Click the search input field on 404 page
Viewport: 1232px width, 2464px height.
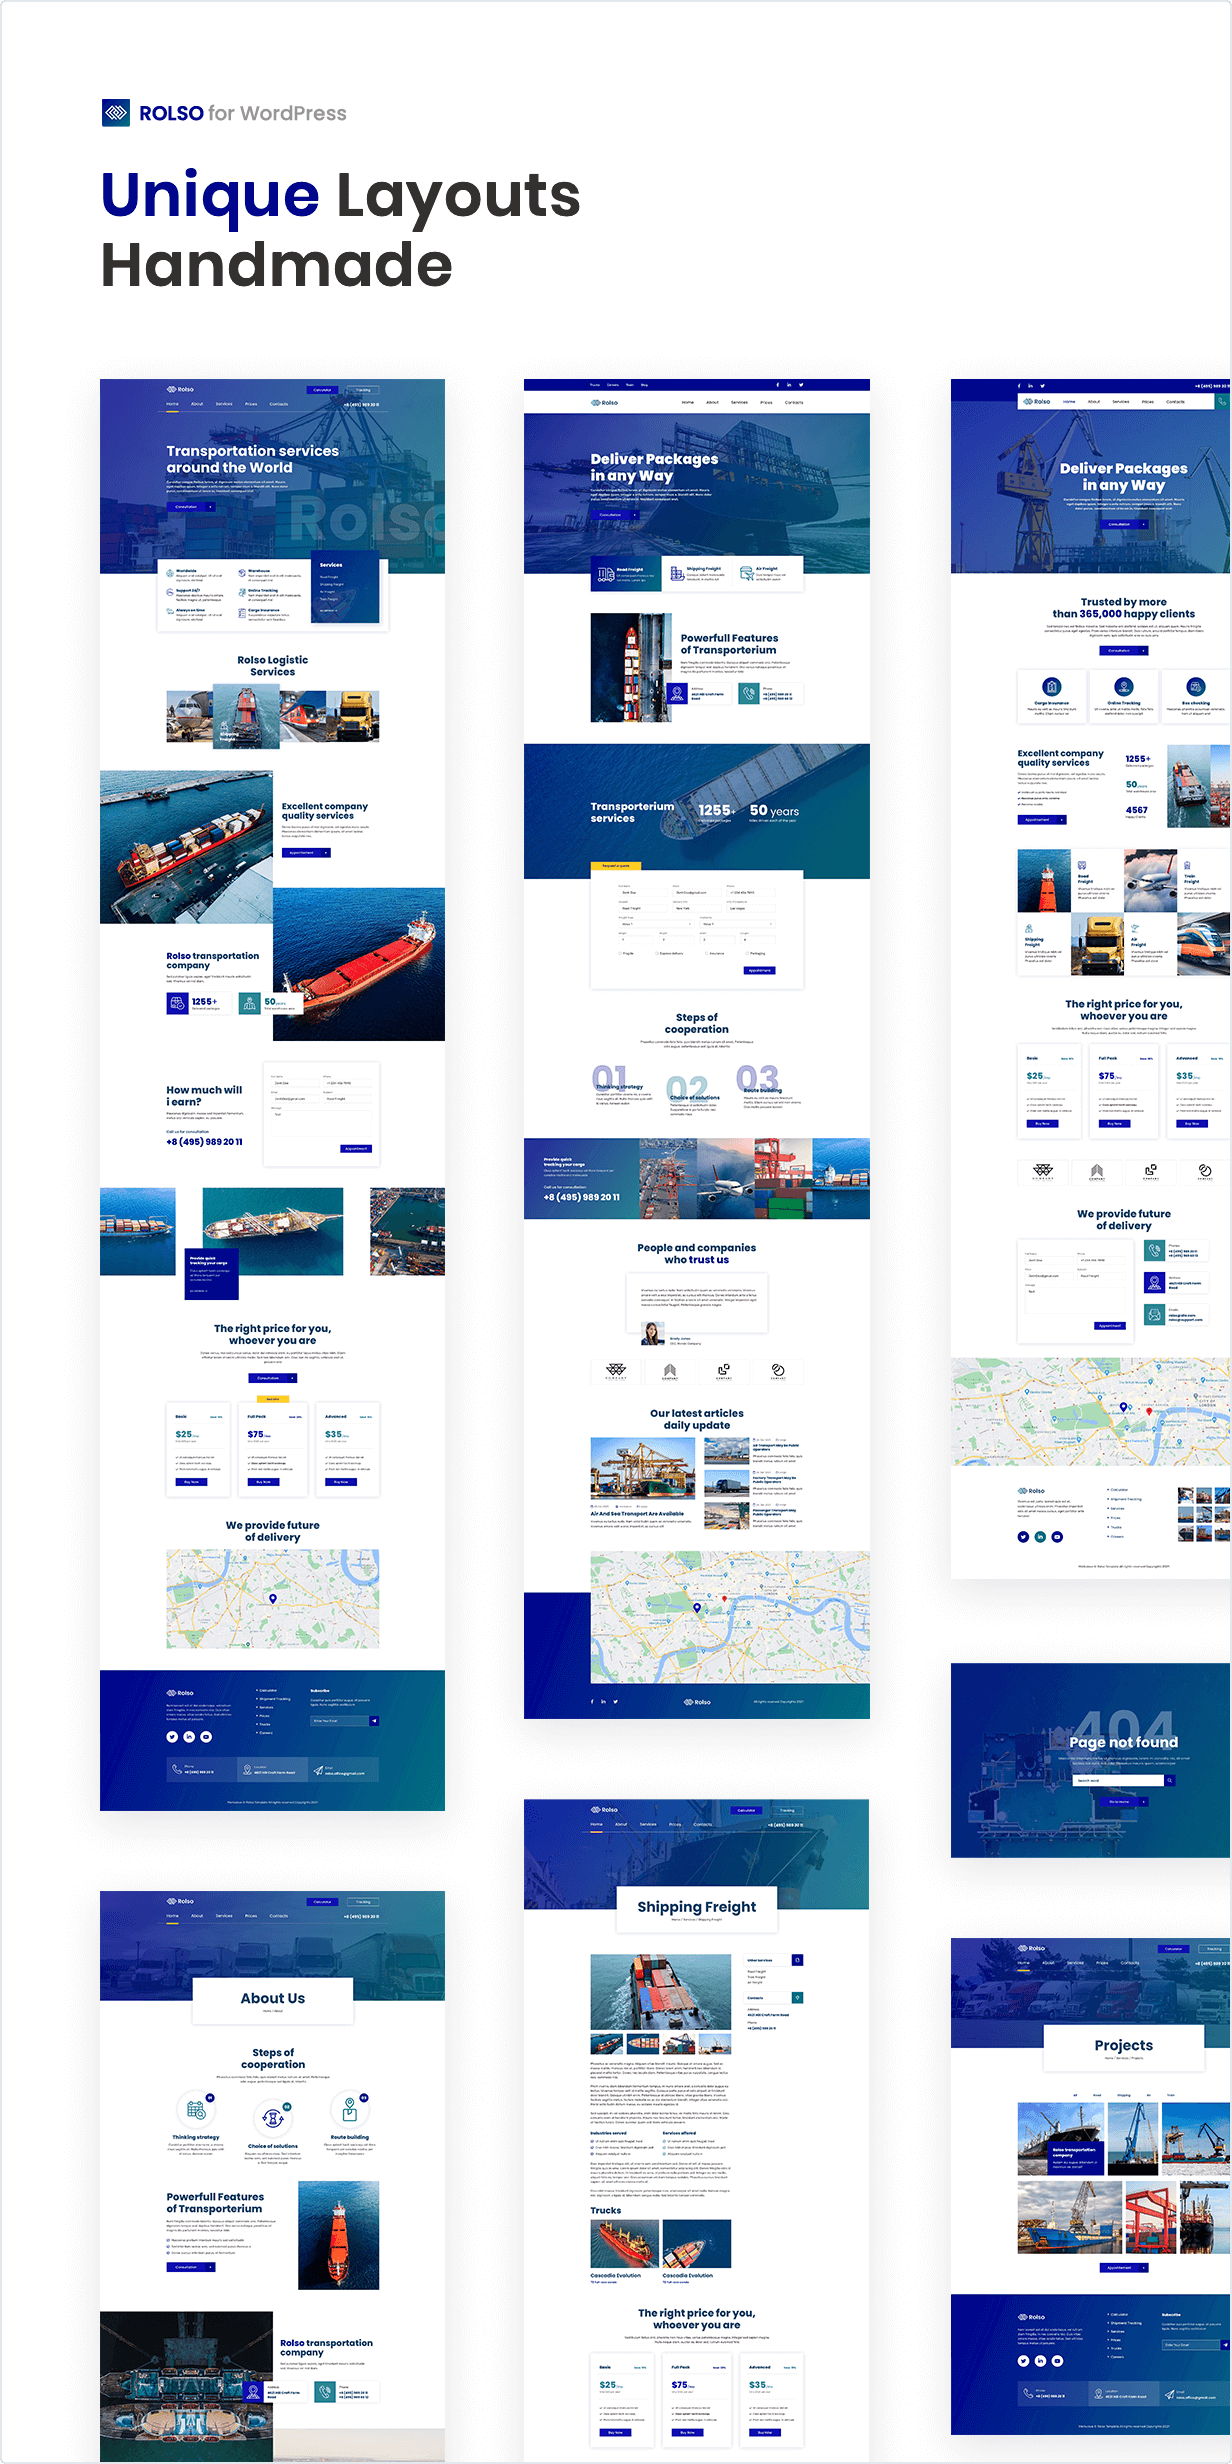point(1117,1780)
